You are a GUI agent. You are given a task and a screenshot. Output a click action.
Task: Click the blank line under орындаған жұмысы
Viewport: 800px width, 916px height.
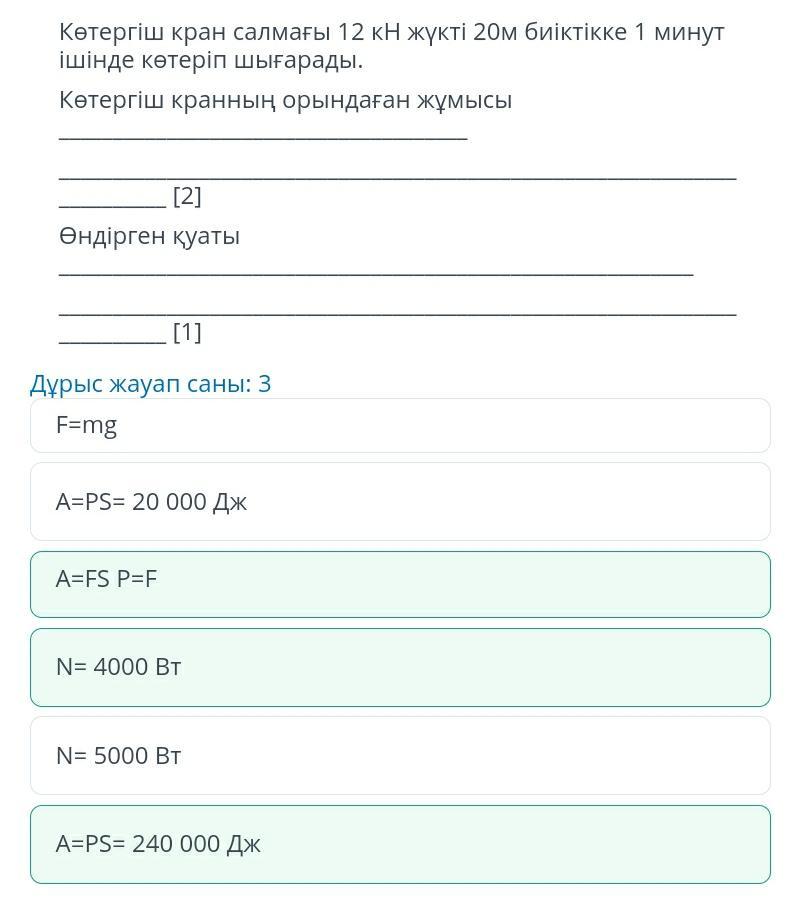(263, 137)
